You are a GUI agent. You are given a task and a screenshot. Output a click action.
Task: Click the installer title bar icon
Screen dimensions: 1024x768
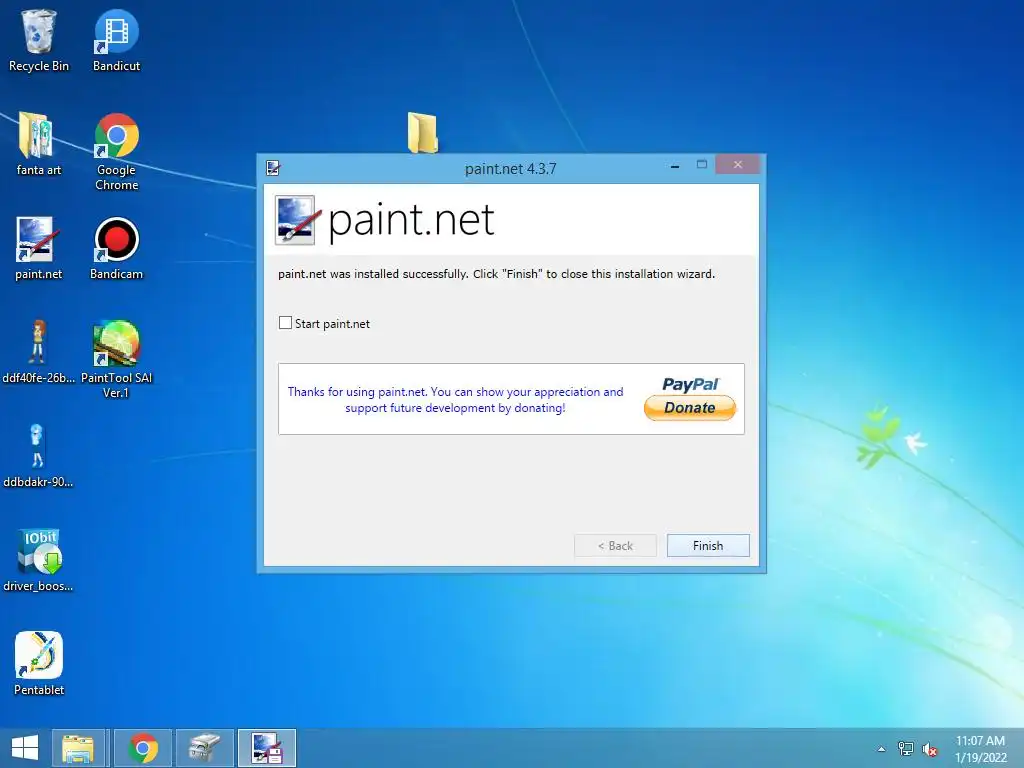pyautogui.click(x=273, y=168)
